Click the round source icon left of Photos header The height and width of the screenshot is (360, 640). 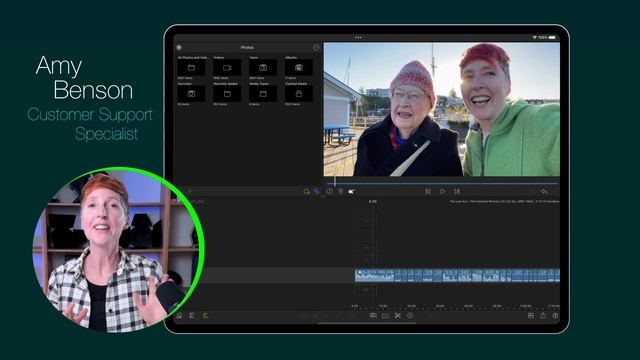point(179,48)
